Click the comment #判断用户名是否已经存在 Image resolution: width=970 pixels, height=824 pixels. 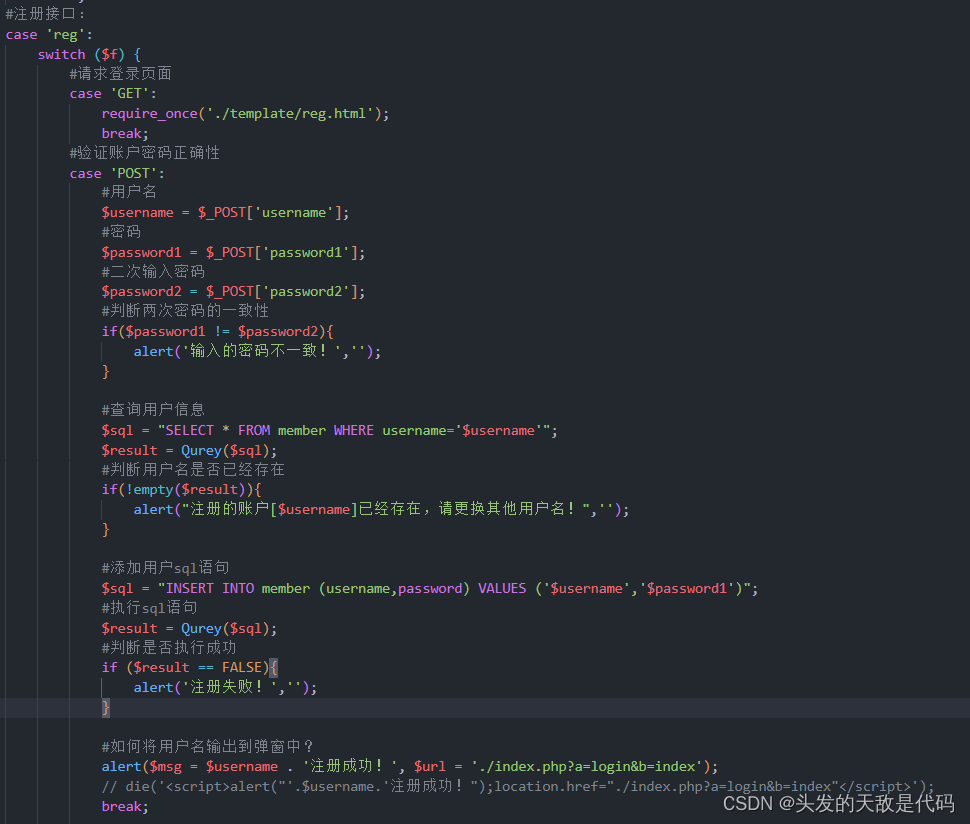193,470
